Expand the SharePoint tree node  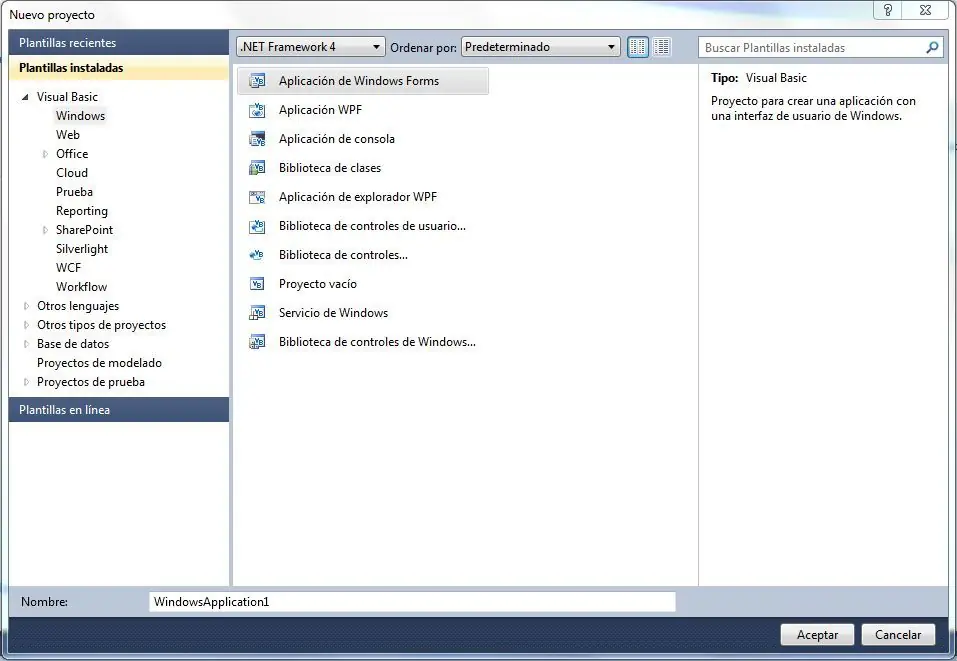45,230
